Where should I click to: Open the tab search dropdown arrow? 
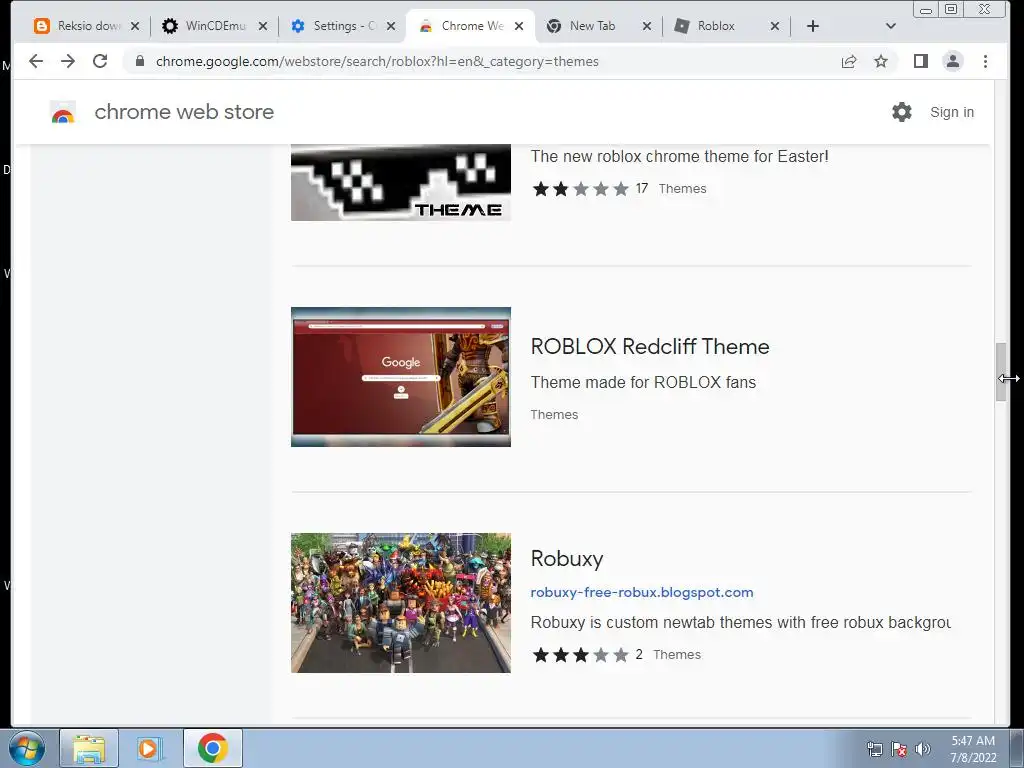890,26
